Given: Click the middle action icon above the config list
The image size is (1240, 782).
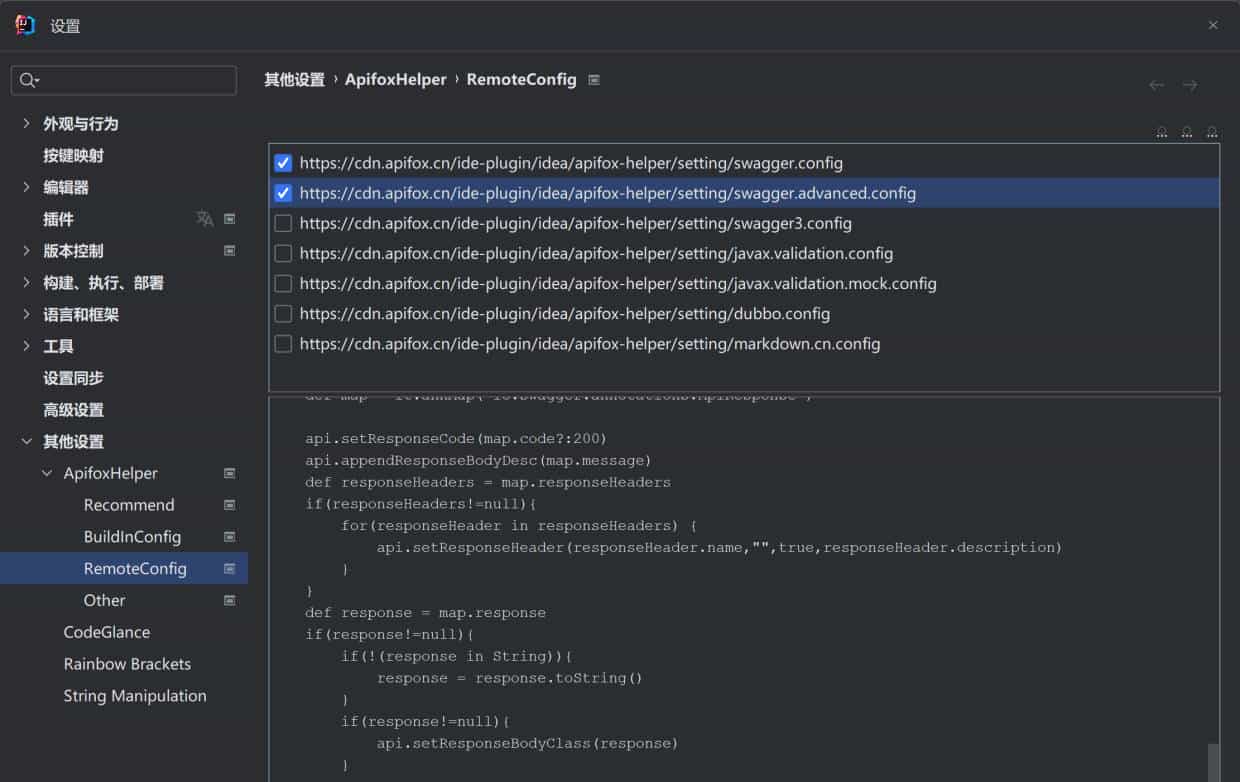Looking at the screenshot, I should (x=1187, y=132).
